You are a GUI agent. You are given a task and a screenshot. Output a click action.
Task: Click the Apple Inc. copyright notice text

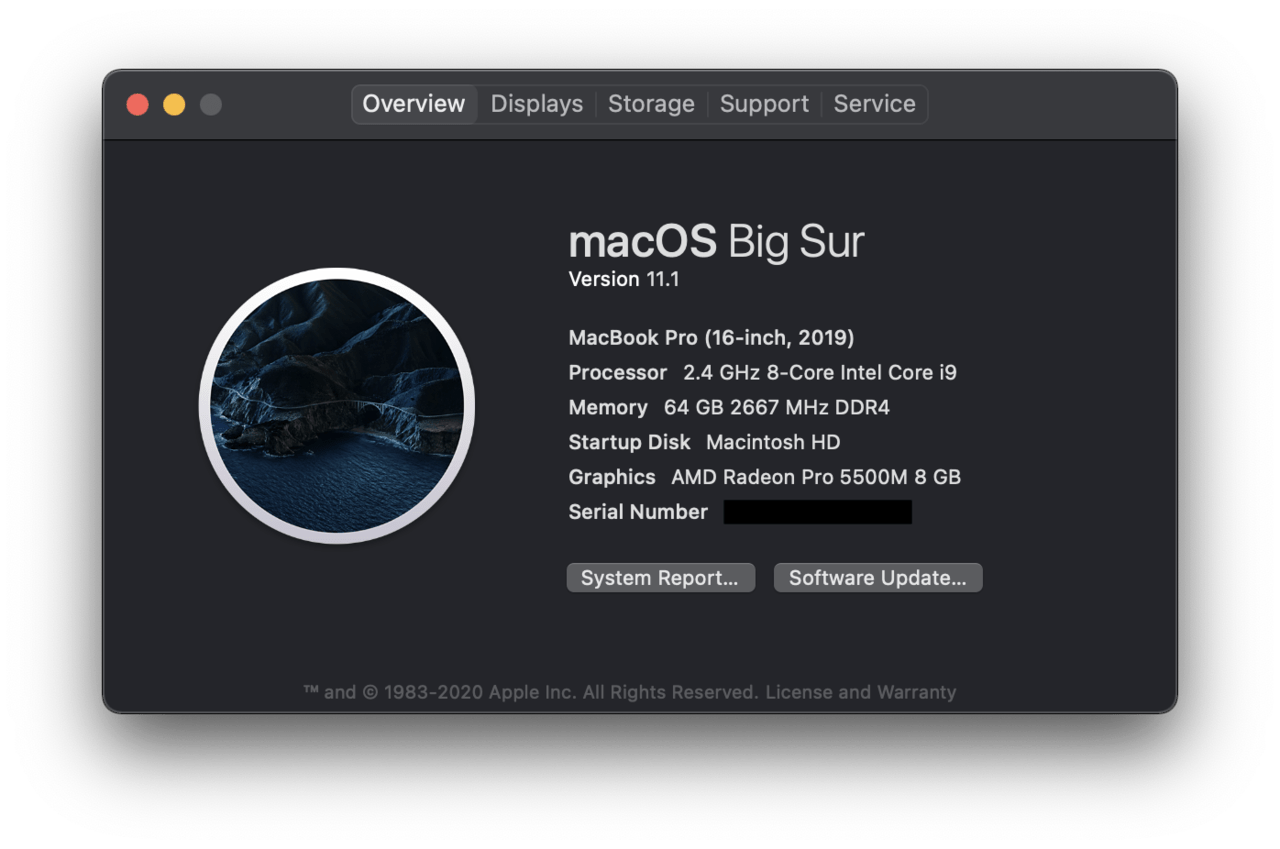532,692
